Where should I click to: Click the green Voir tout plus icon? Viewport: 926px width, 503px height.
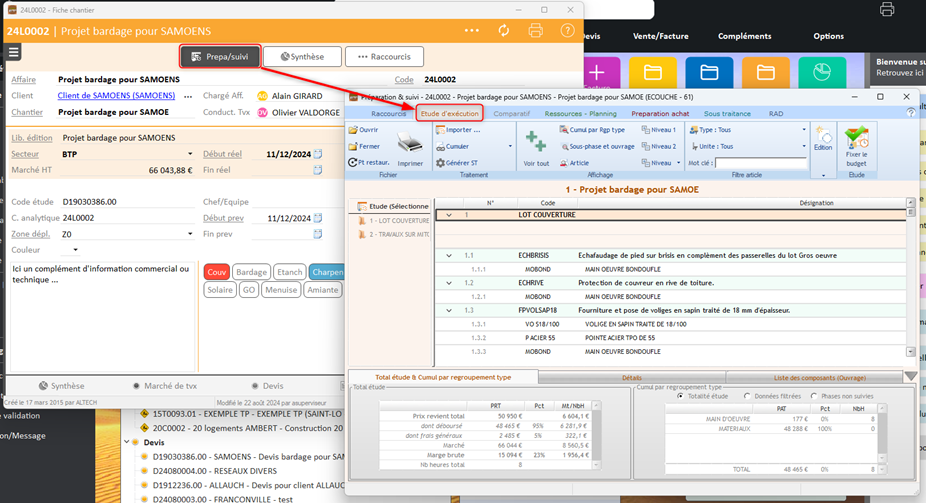click(x=536, y=142)
